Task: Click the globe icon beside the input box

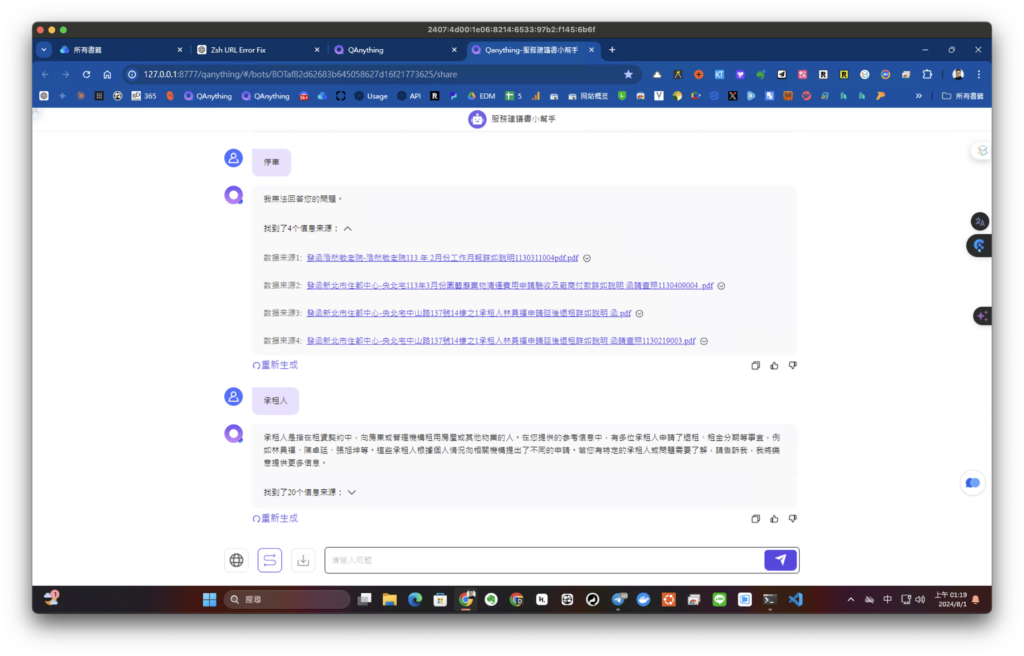Action: (236, 560)
